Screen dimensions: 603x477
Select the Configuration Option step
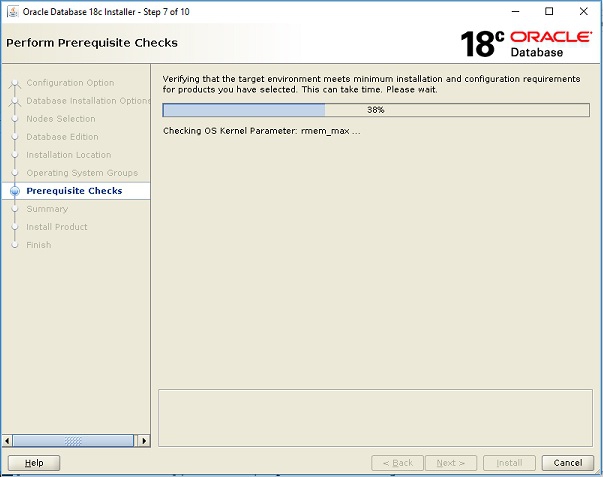pyautogui.click(x=70, y=83)
